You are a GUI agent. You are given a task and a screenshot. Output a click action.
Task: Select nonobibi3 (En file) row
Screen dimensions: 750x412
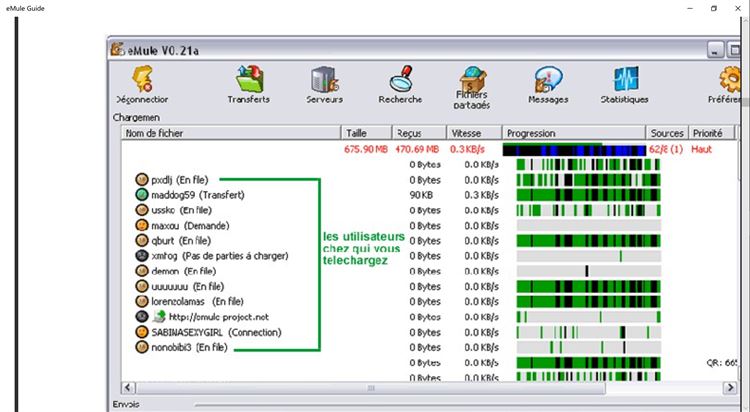point(189,347)
